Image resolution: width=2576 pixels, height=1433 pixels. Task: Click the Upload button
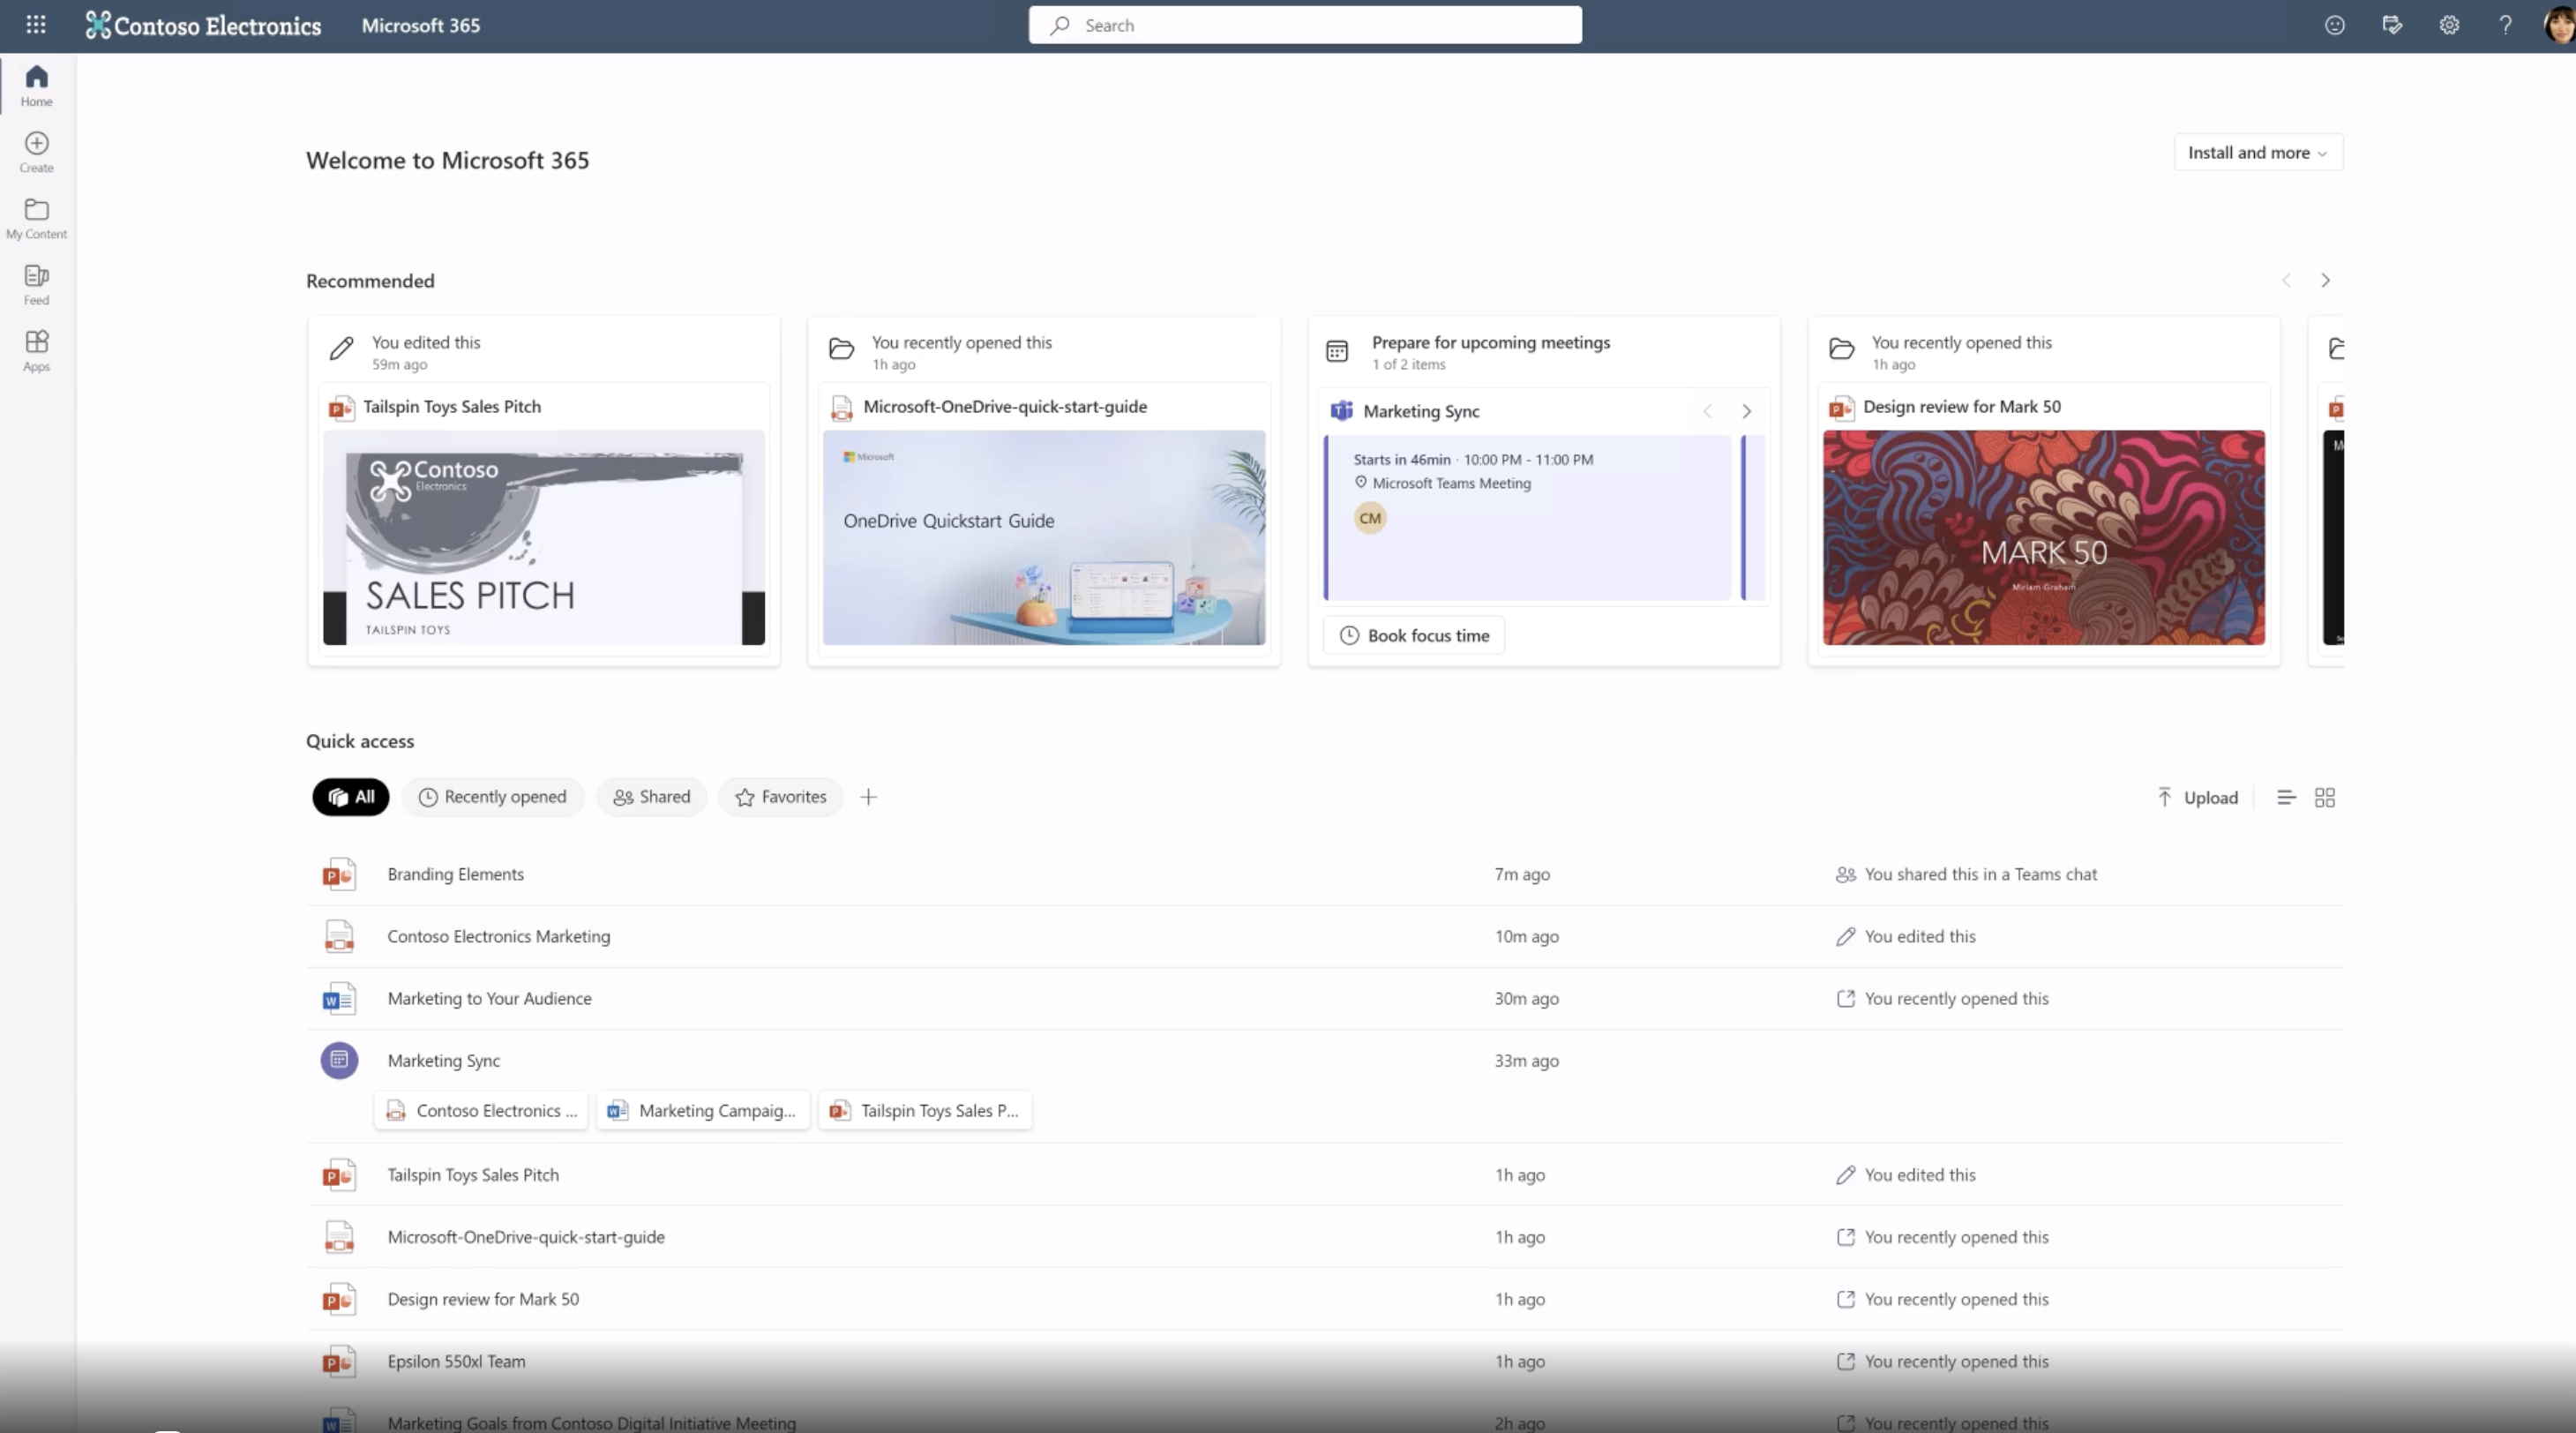tap(2197, 797)
